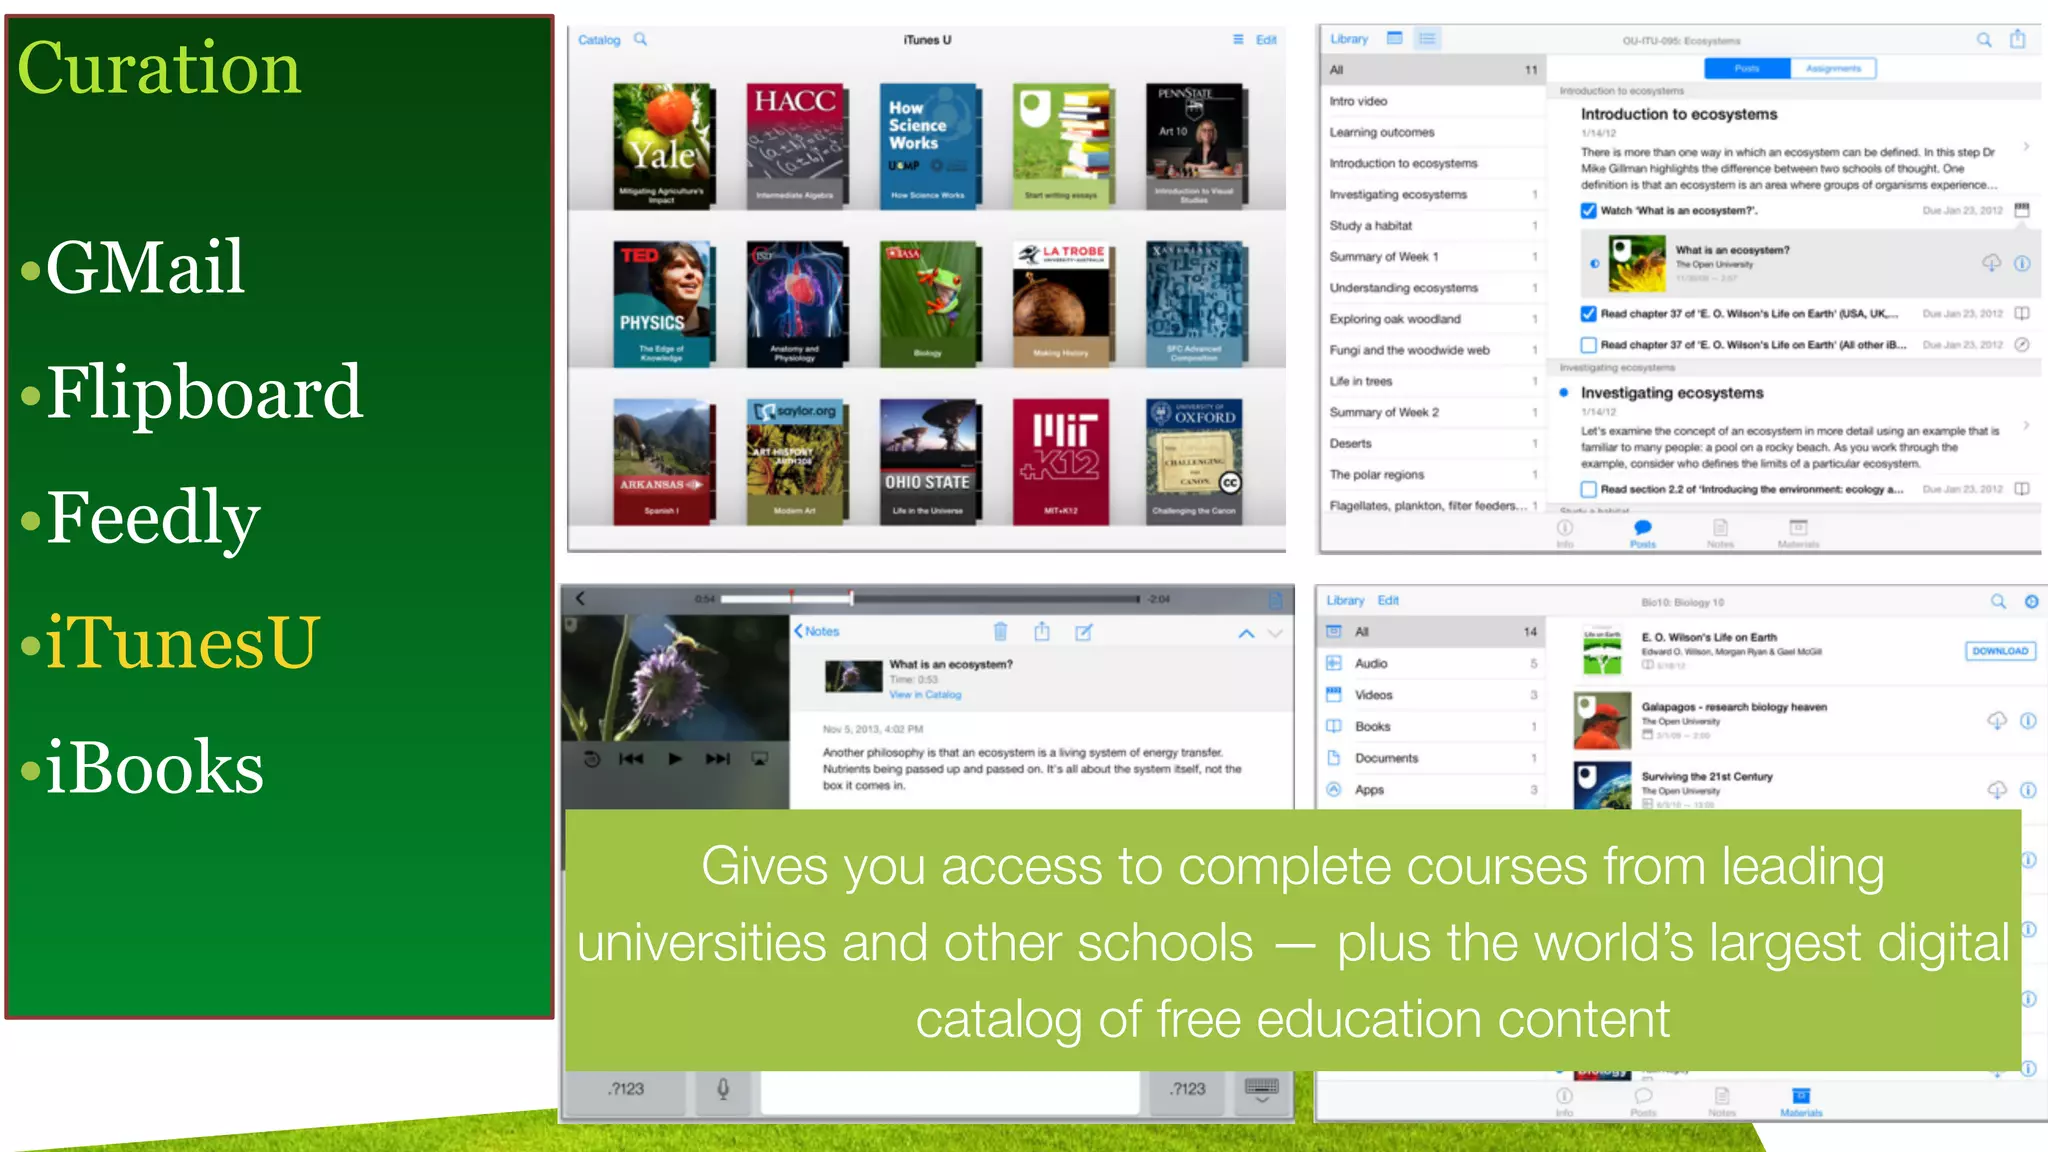The height and width of the screenshot is (1152, 2048).
Task: Select list view icon in Ecosystems course
Action: click(x=1427, y=38)
